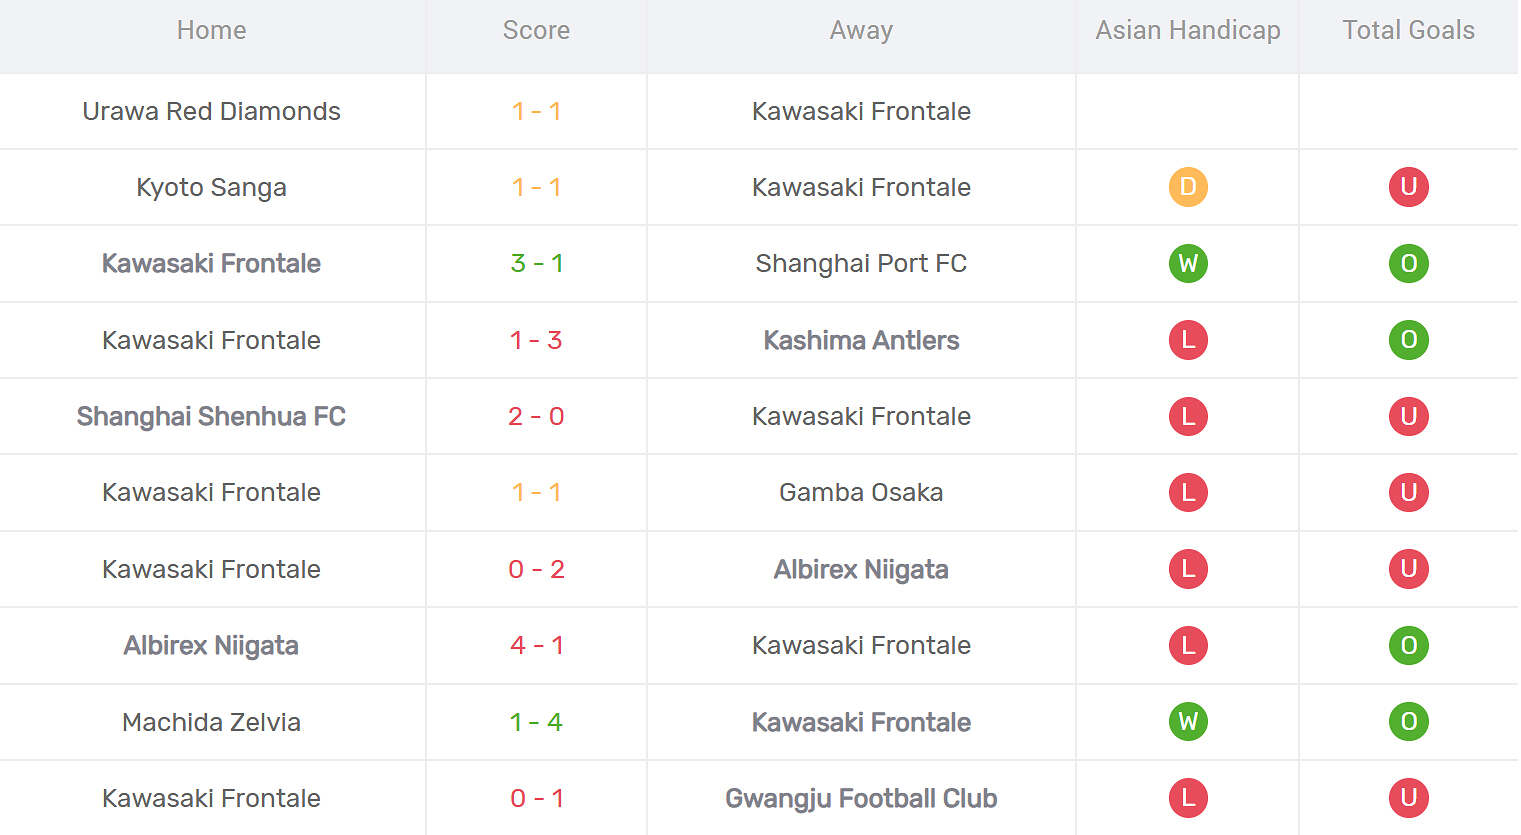Click the 1 - 4 score at Machida Zelvia
This screenshot has height=835, width=1521.
click(536, 722)
